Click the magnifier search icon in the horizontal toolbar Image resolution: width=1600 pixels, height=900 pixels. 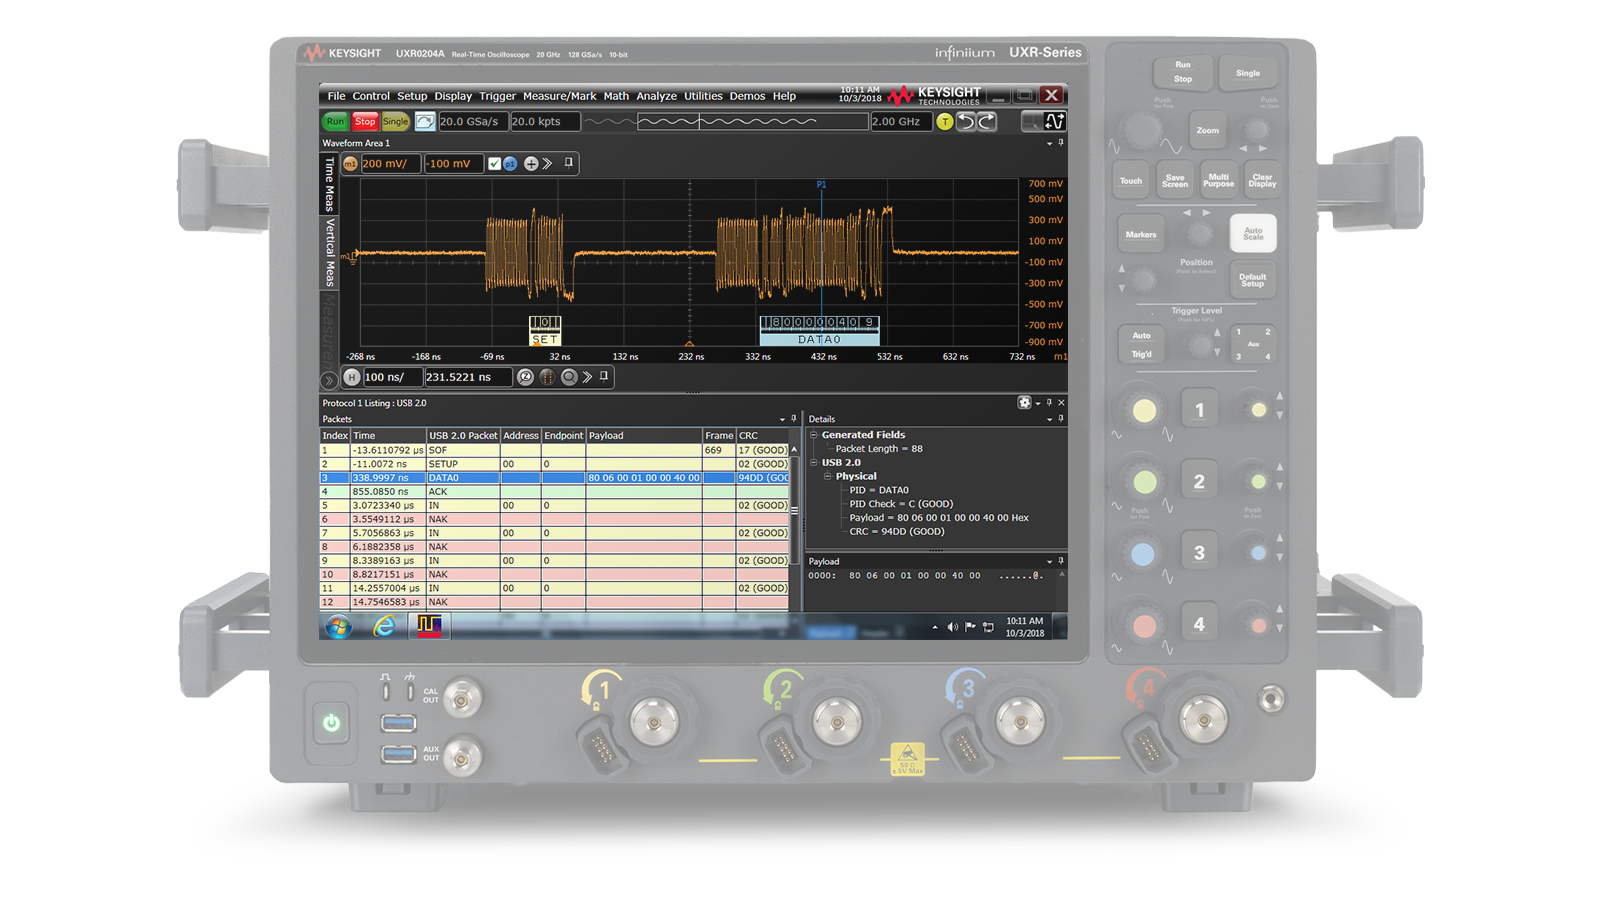(568, 377)
